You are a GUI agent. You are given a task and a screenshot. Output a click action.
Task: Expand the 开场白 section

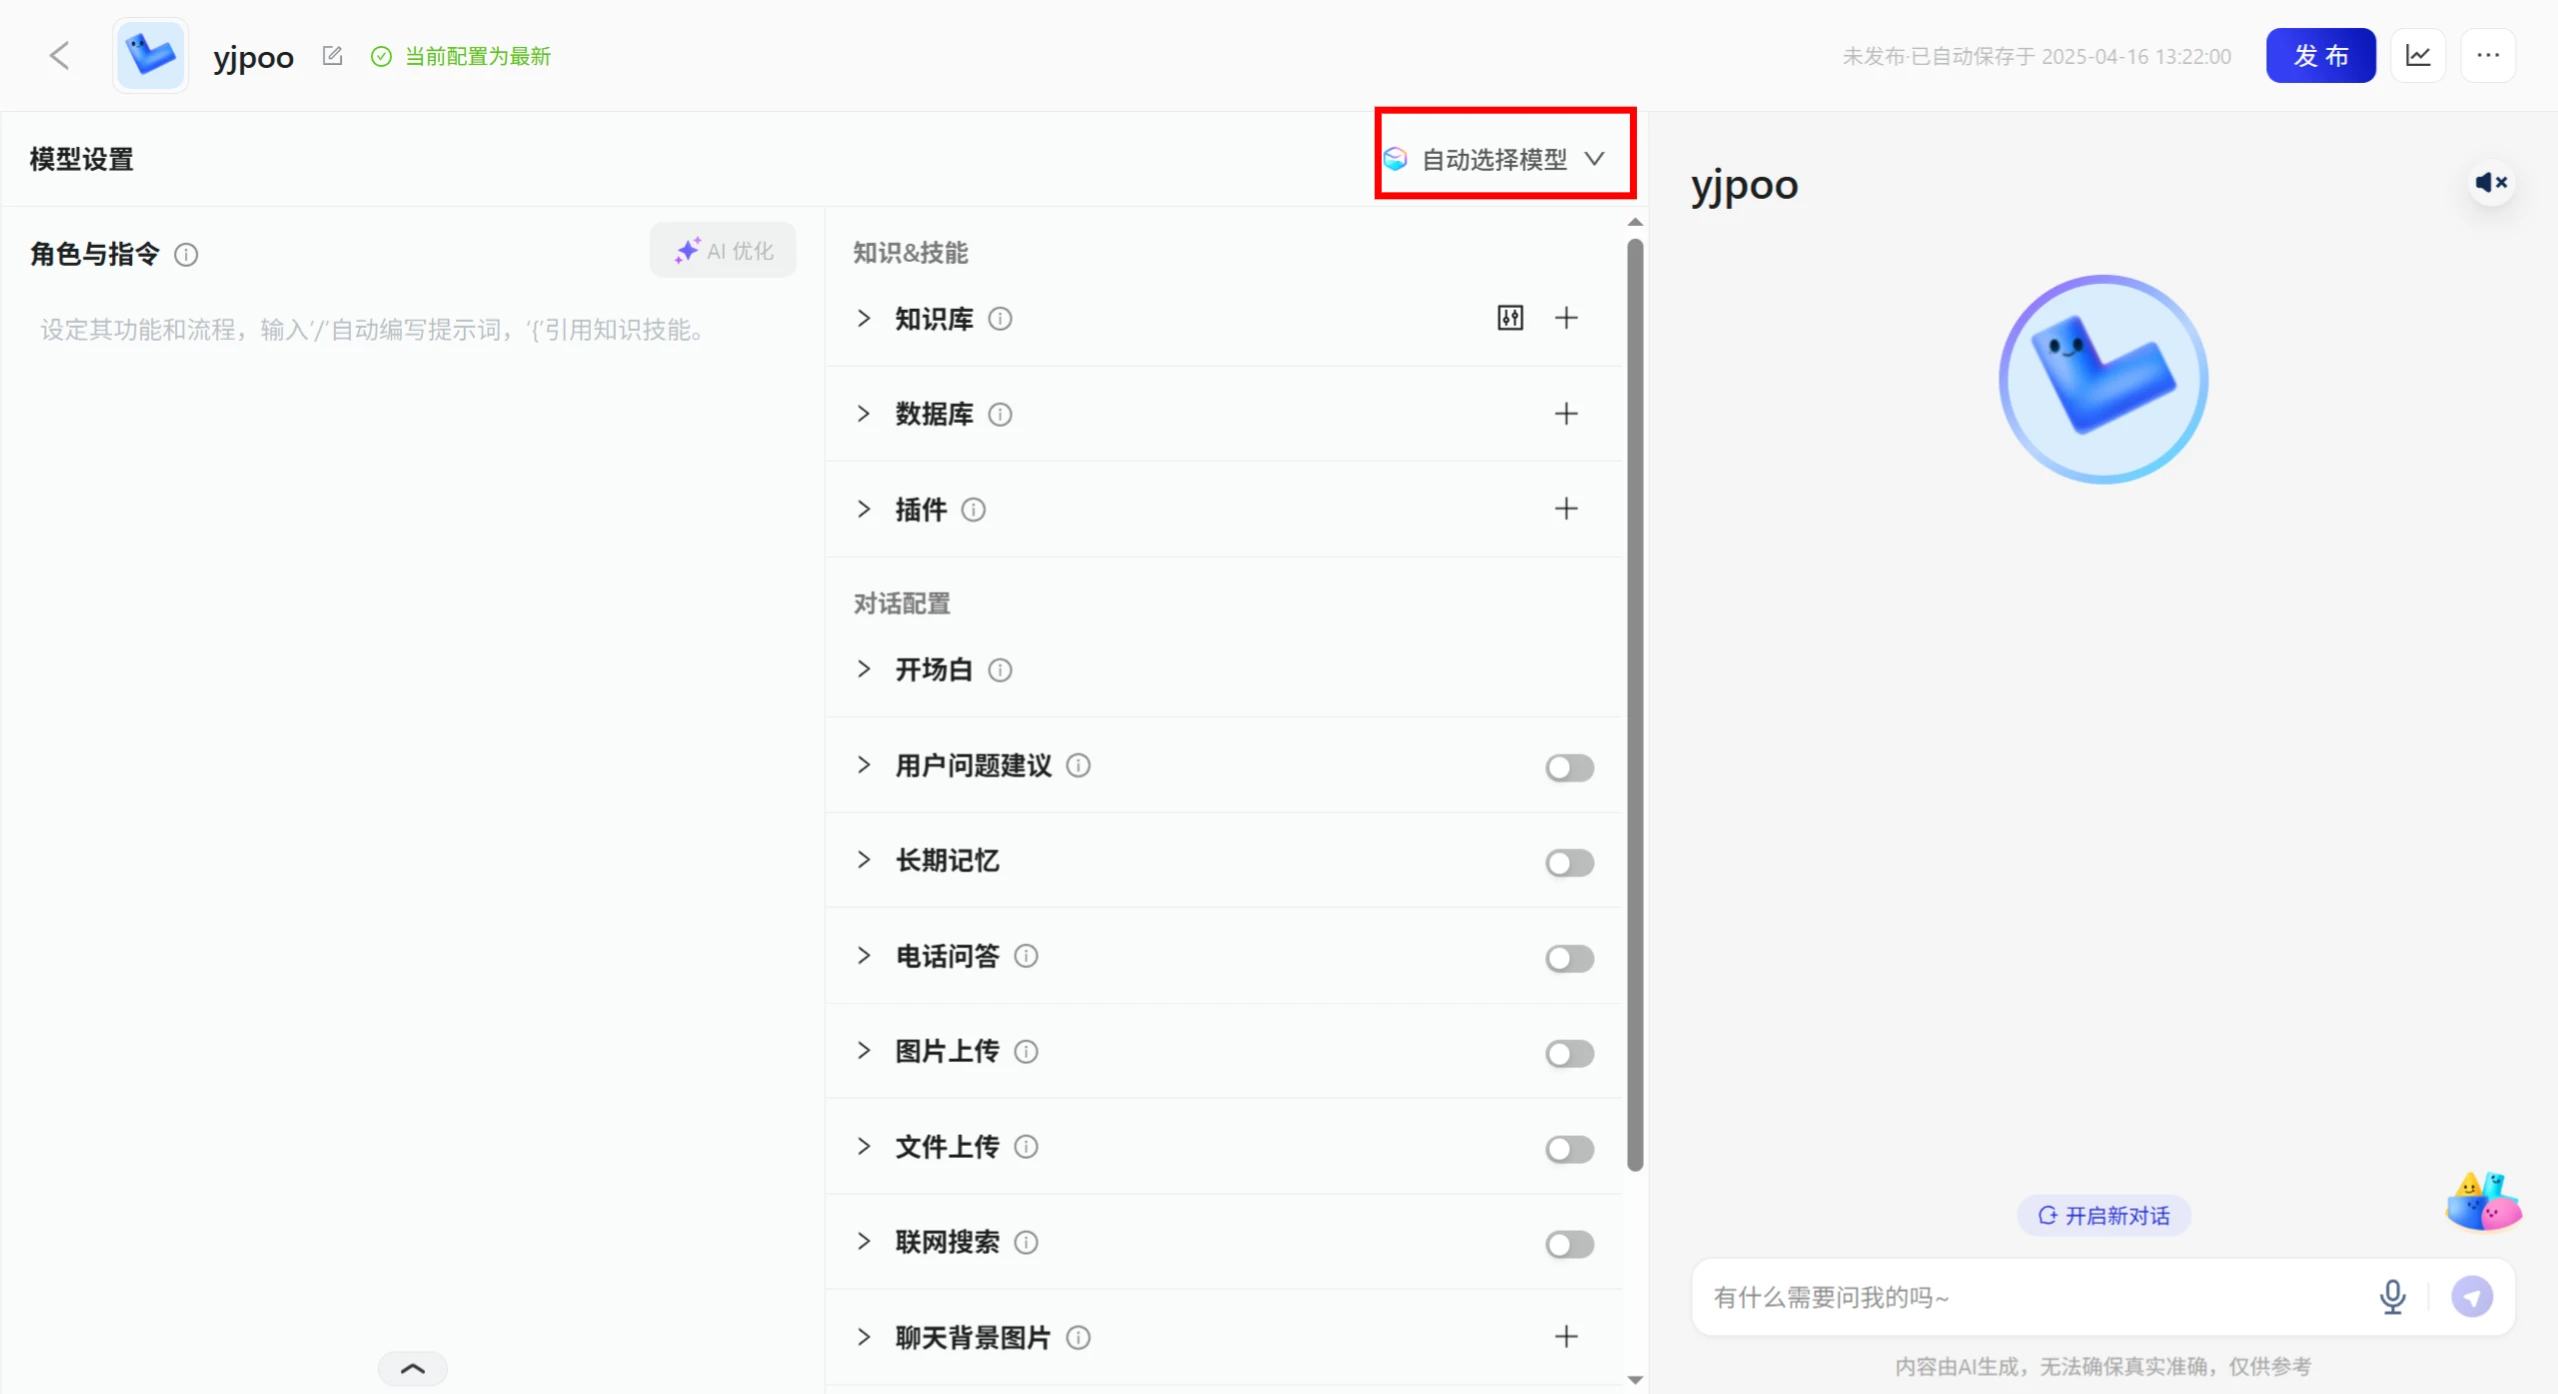point(864,669)
